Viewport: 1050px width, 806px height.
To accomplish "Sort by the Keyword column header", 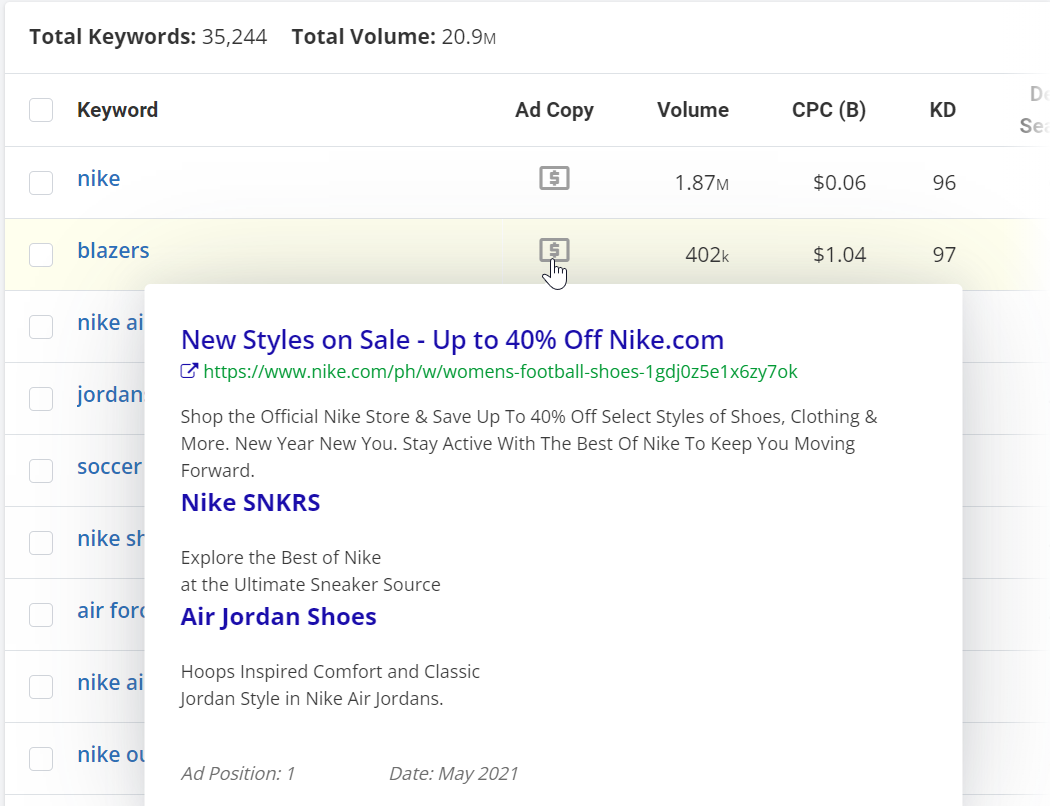I will click(x=117, y=110).
